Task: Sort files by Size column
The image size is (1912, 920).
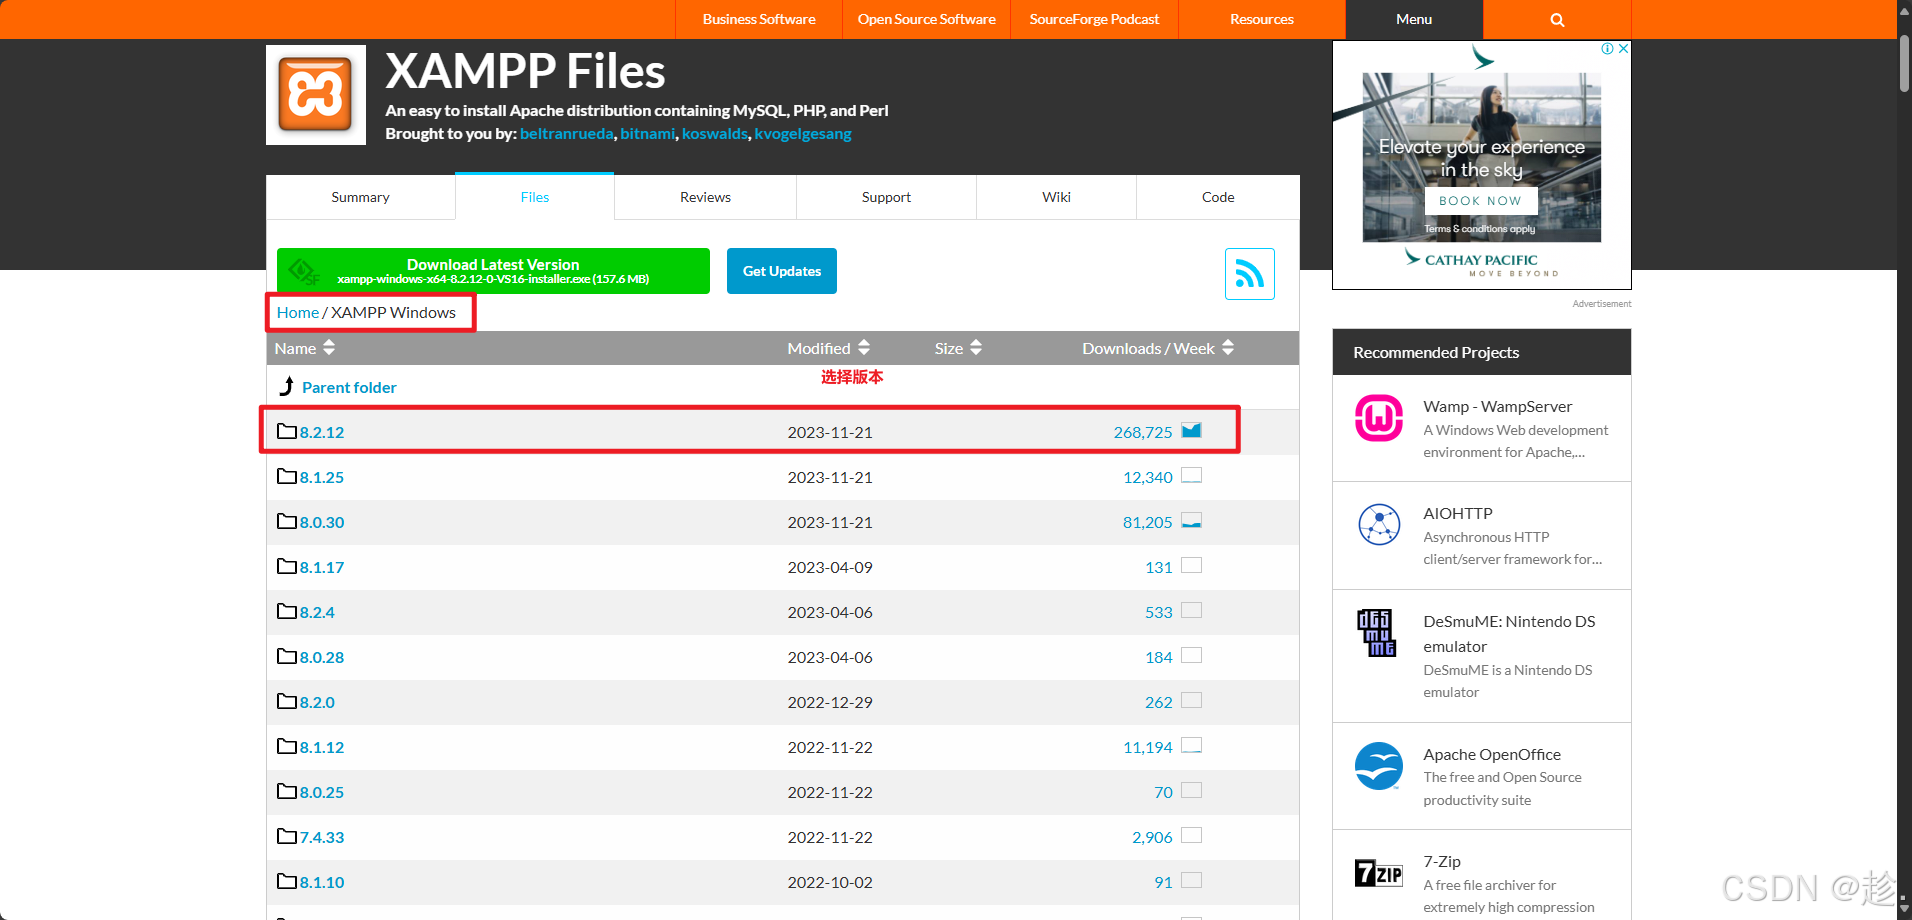Action: 958,348
